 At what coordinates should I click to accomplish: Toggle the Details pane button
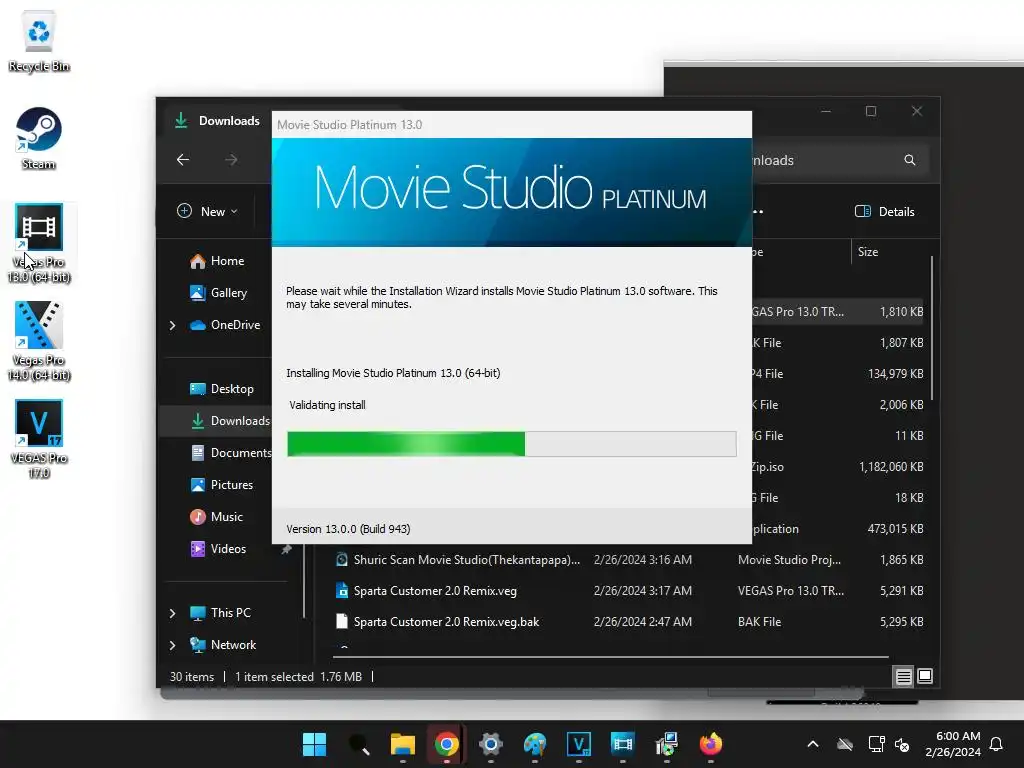[x=885, y=211]
